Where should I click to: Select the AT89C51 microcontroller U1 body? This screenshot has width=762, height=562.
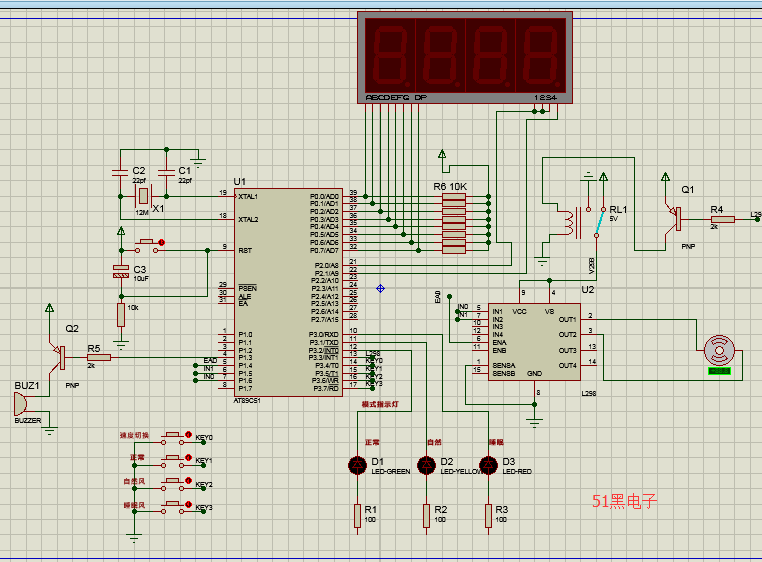click(x=288, y=292)
